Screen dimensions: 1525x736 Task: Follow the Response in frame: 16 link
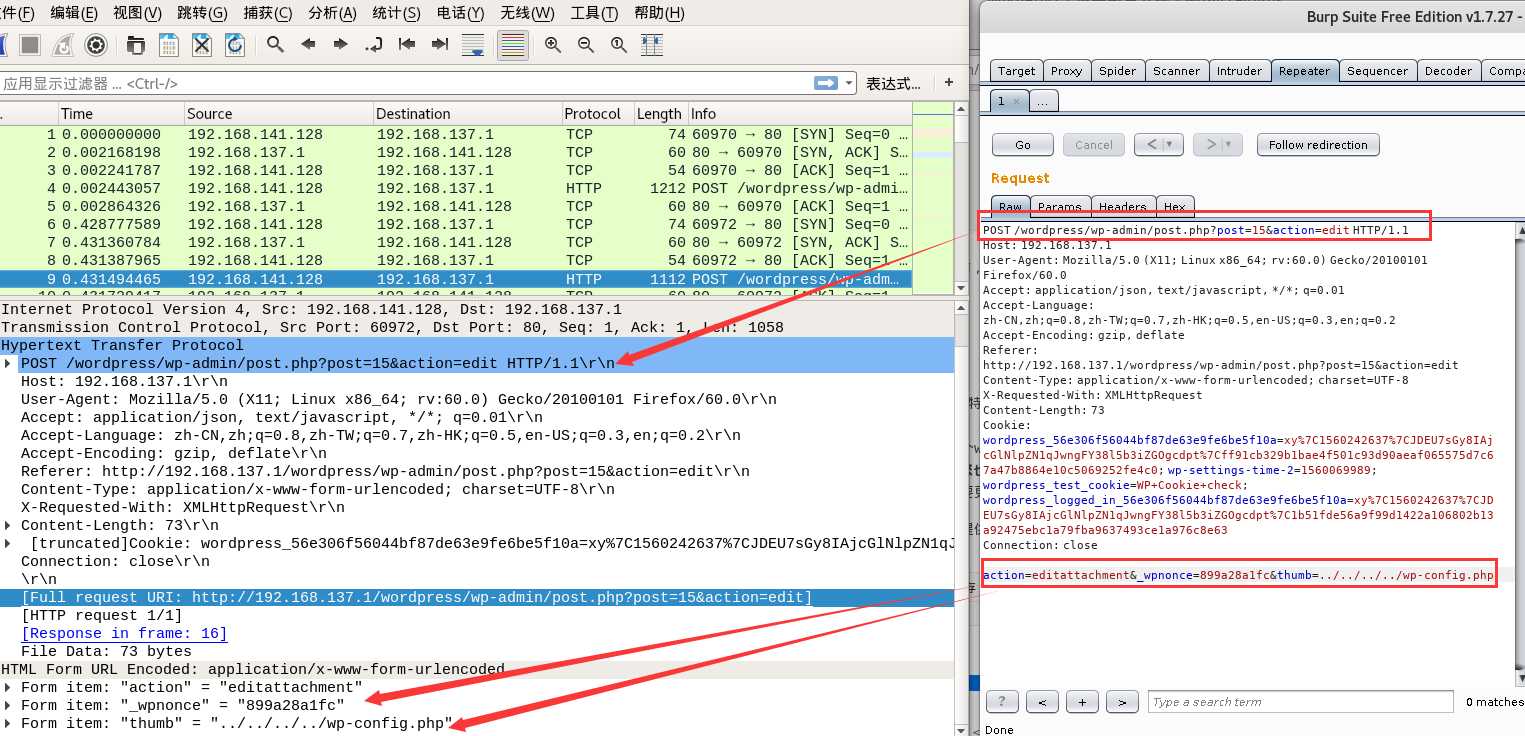(x=124, y=633)
